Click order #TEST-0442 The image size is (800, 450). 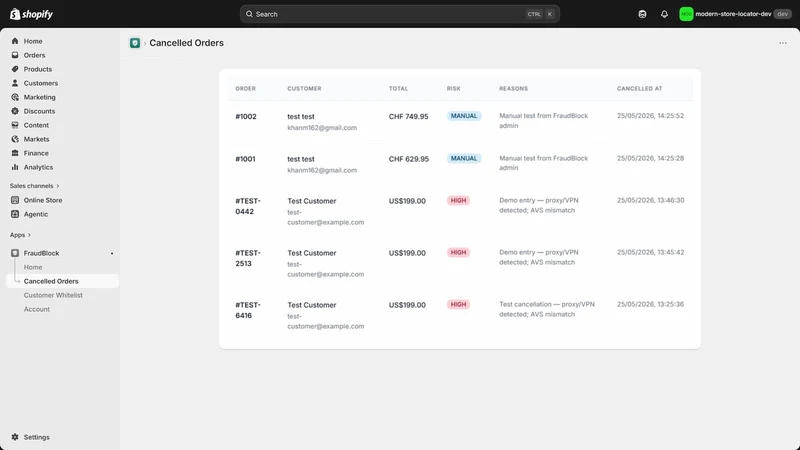pos(248,206)
